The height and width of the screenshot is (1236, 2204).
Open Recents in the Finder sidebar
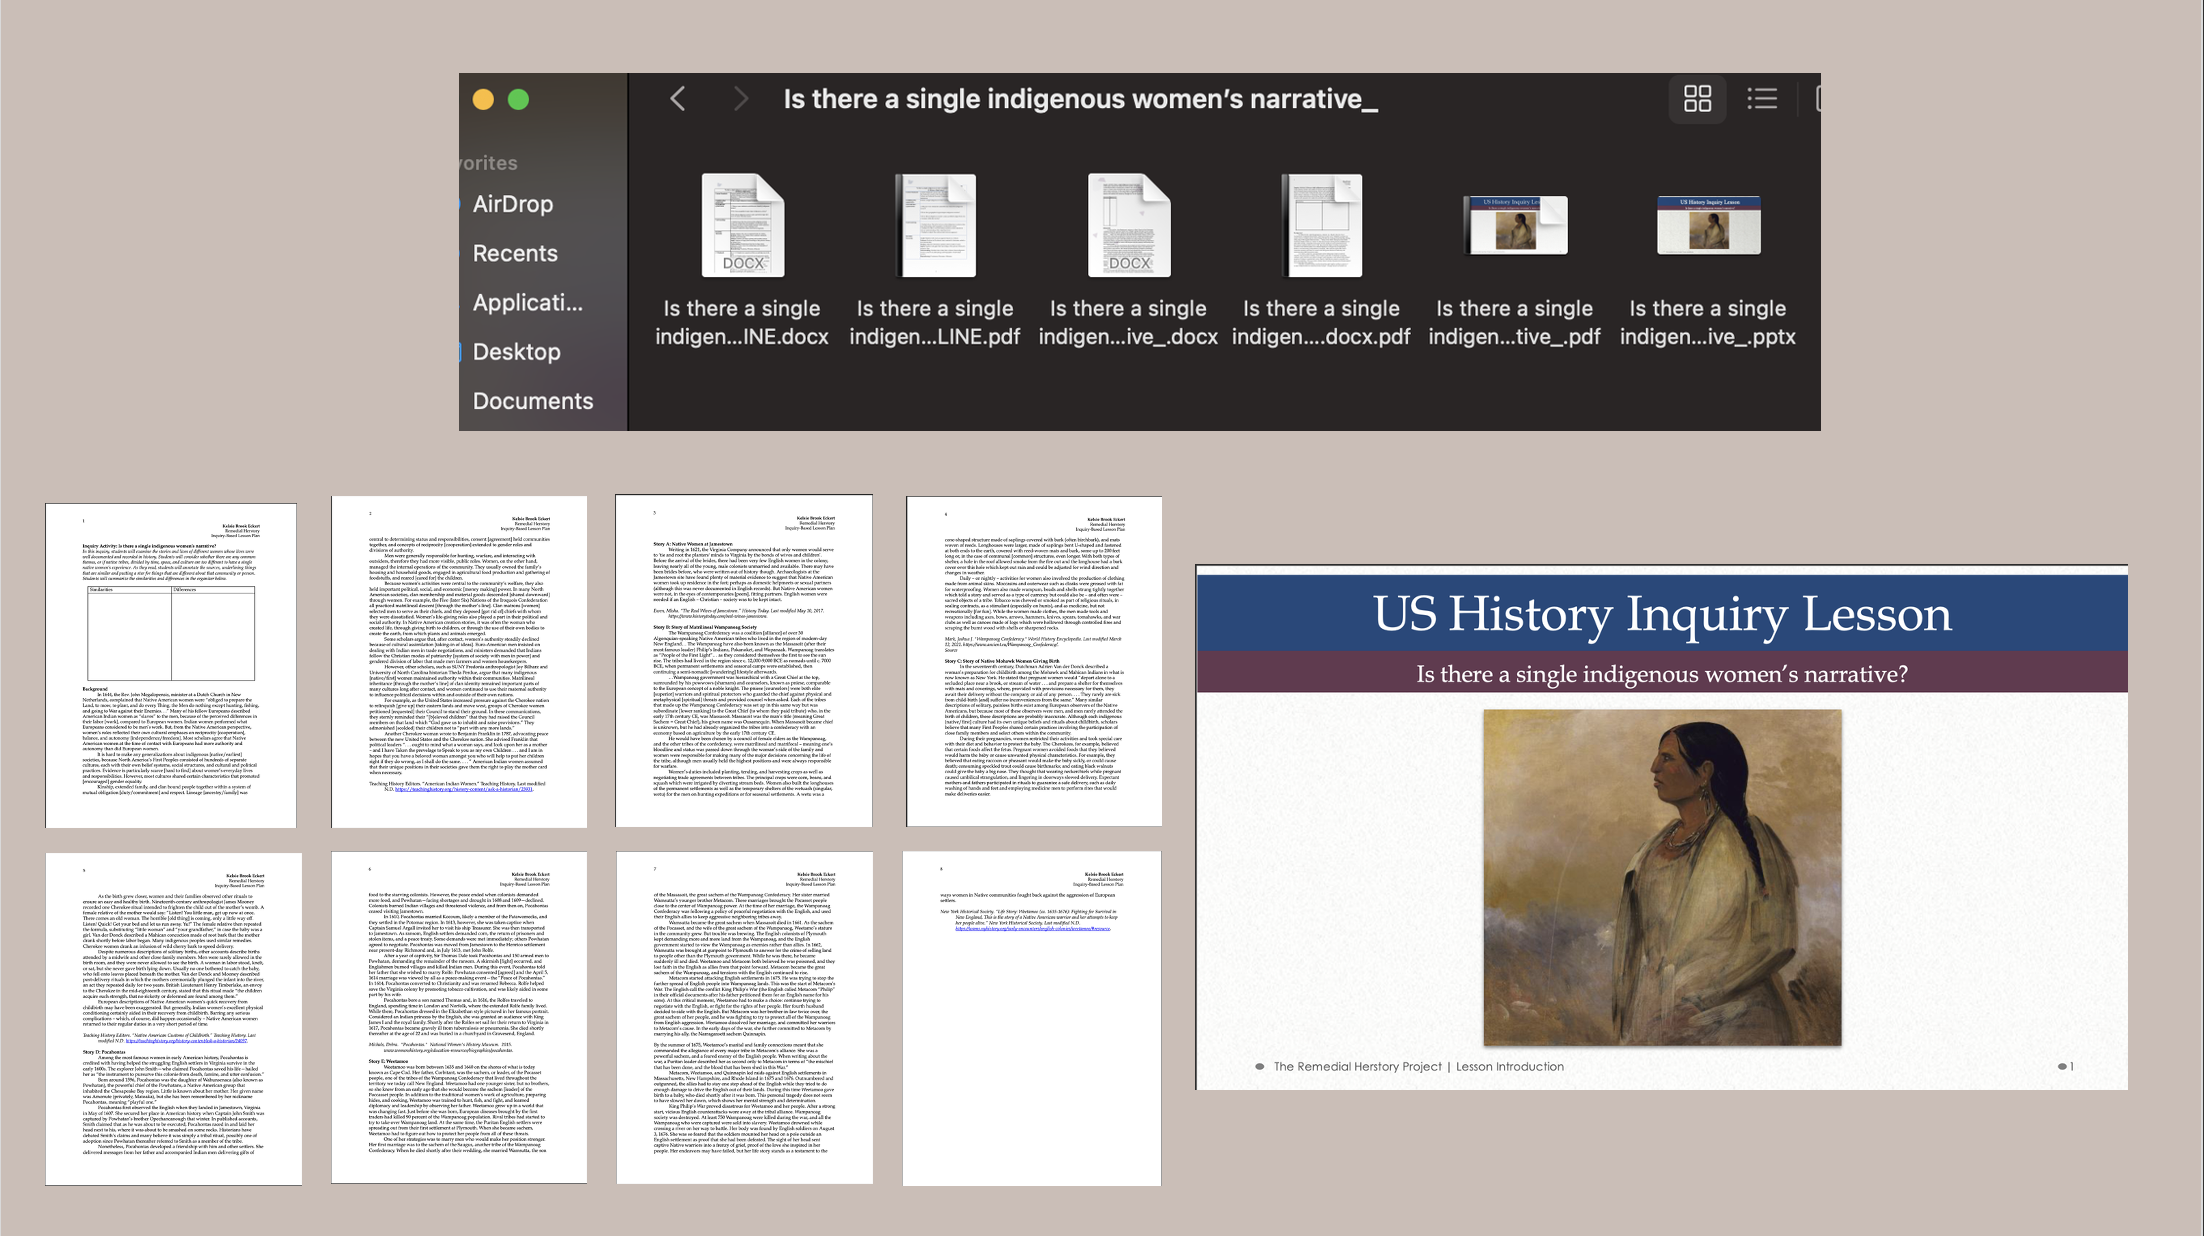[515, 253]
